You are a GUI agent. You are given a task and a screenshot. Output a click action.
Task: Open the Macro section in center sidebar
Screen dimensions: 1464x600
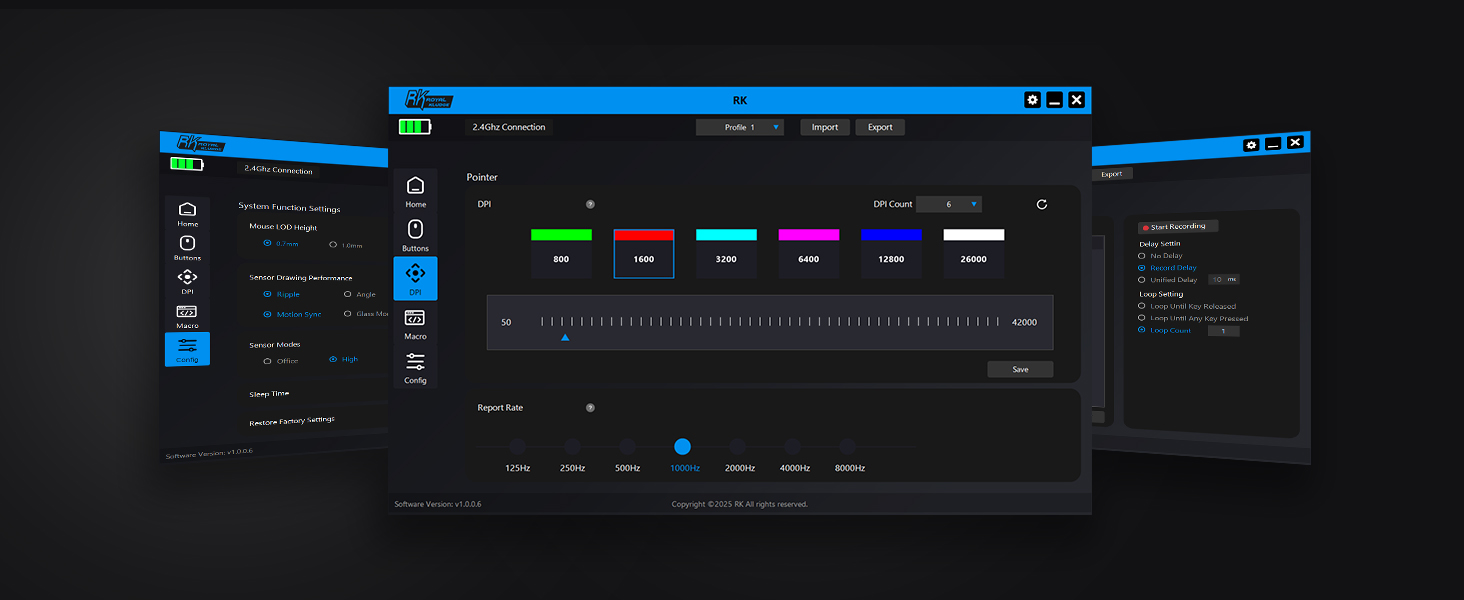tap(415, 323)
